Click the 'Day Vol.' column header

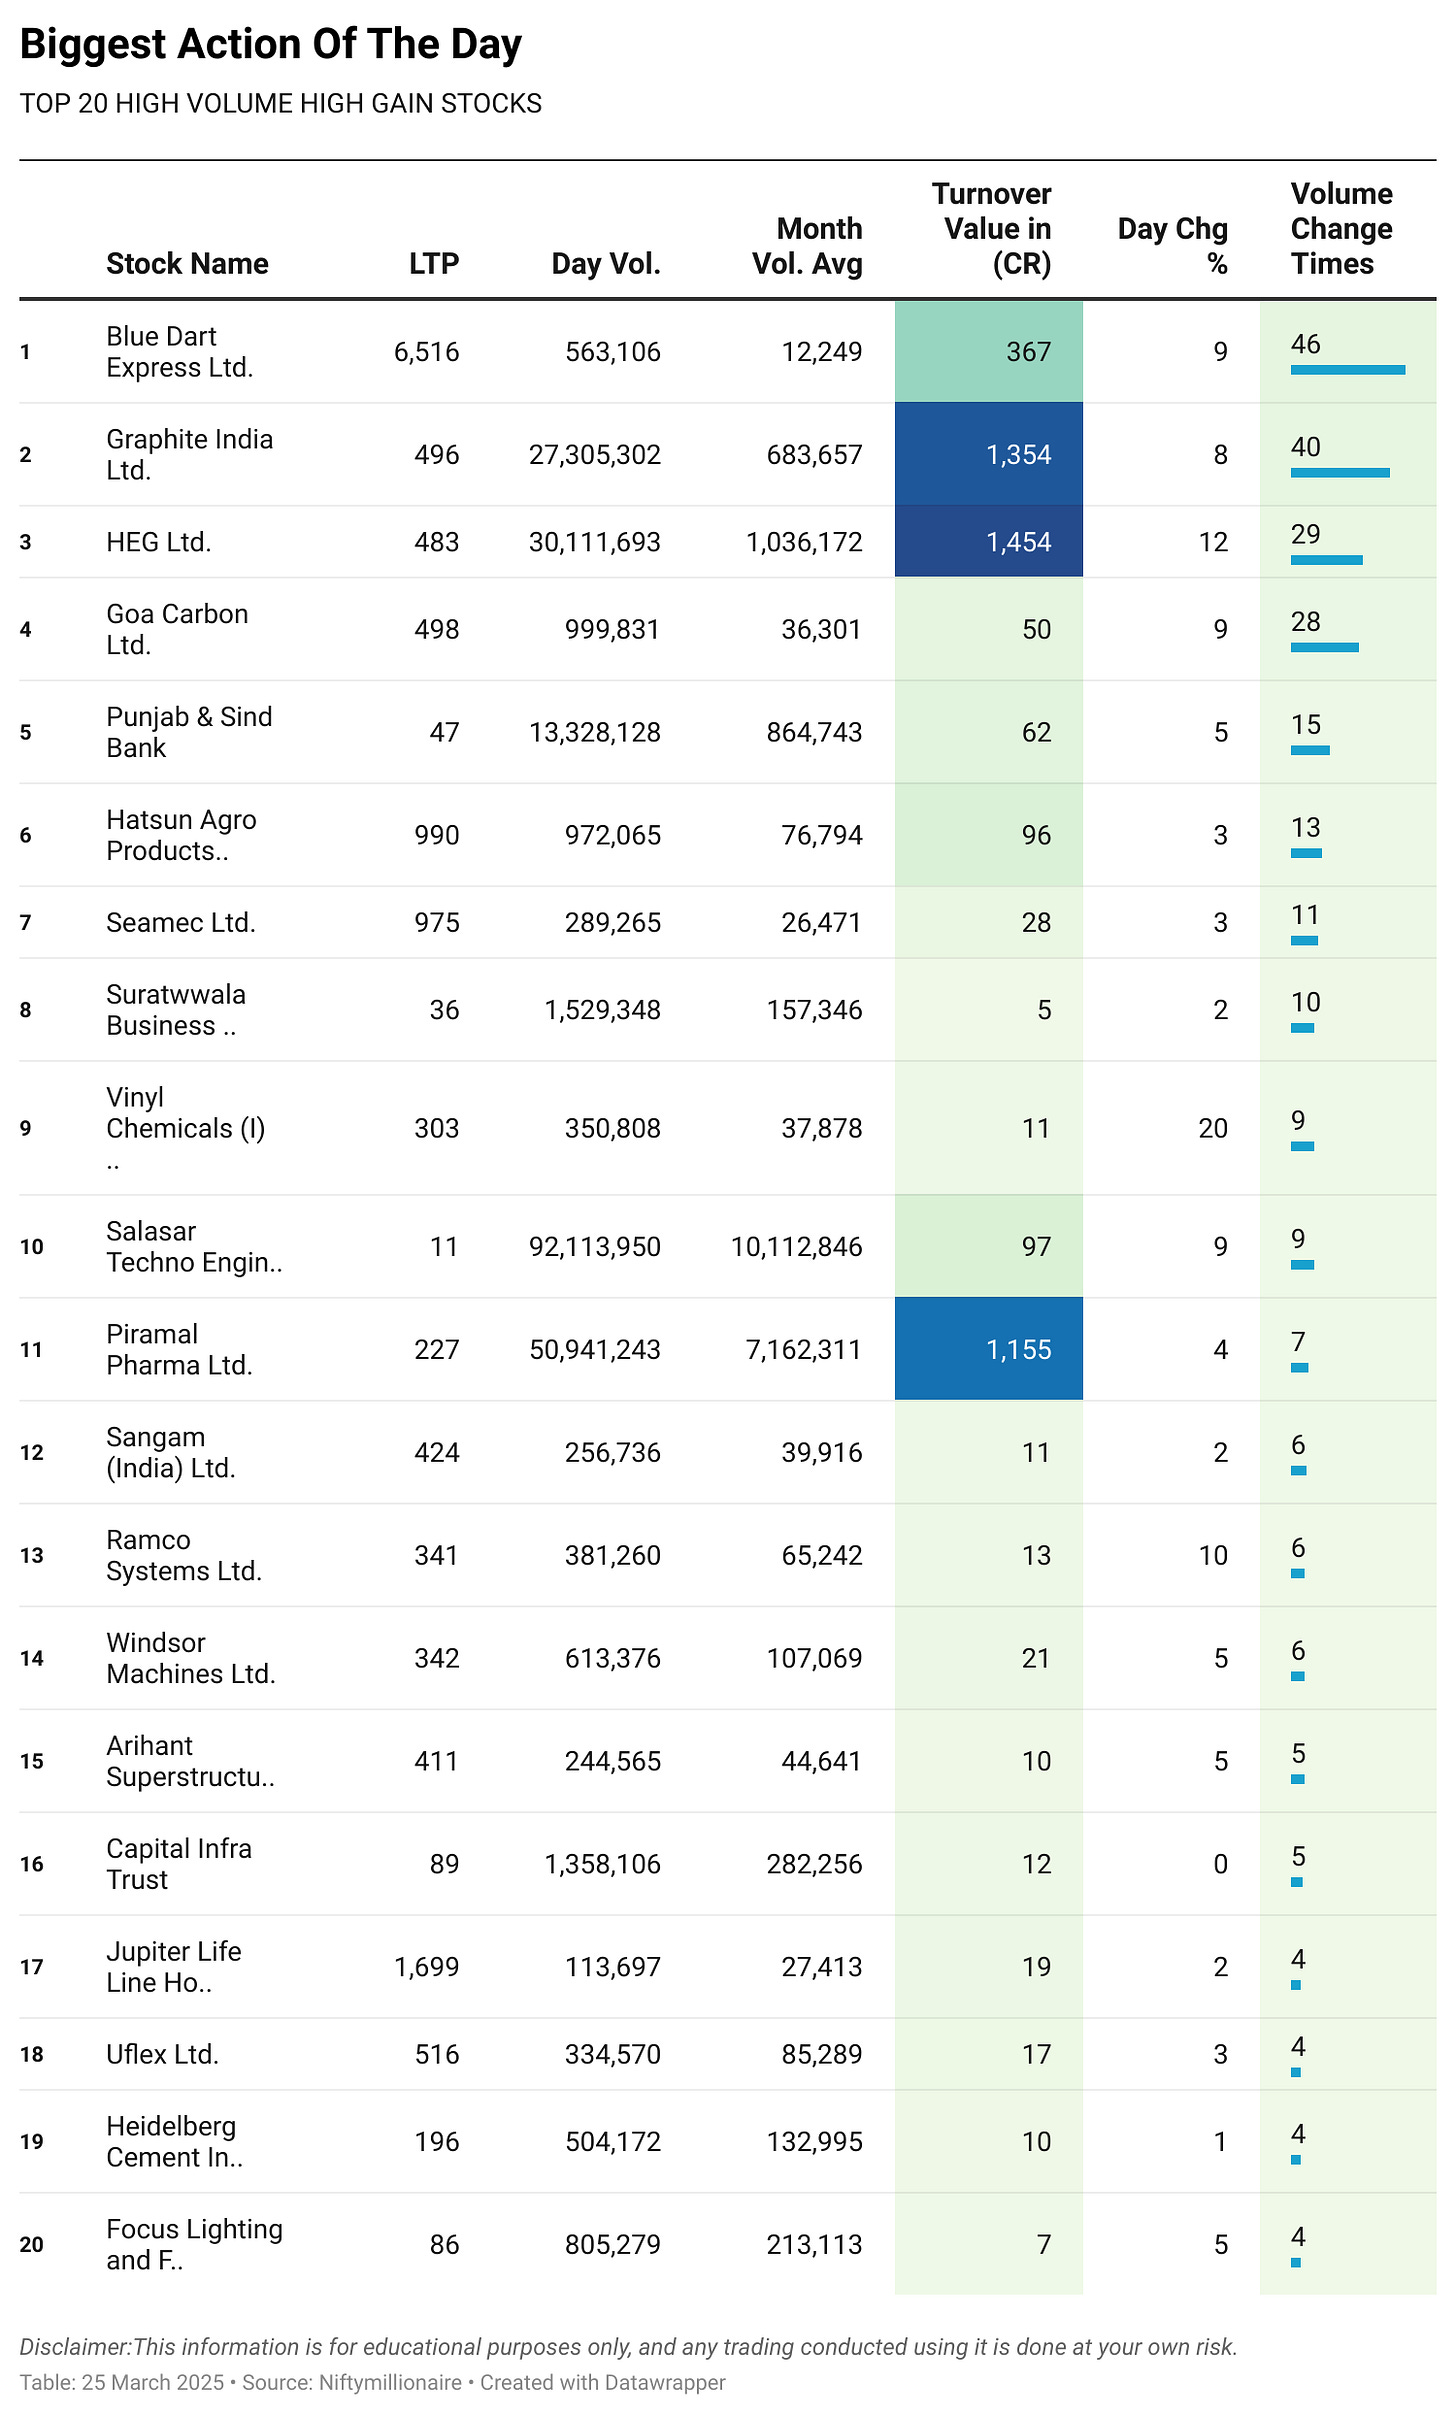tap(606, 264)
